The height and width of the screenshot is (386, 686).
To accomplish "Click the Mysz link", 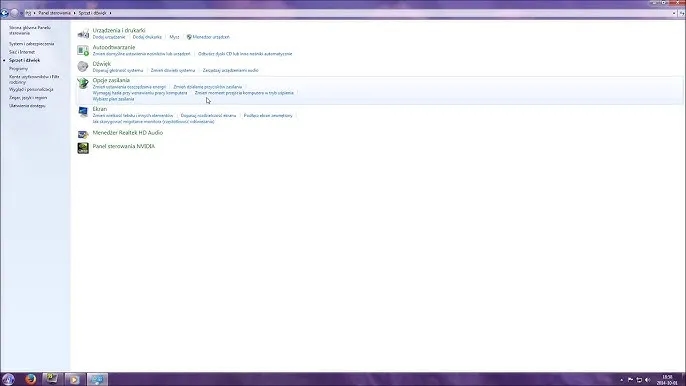I will tap(174, 37).
